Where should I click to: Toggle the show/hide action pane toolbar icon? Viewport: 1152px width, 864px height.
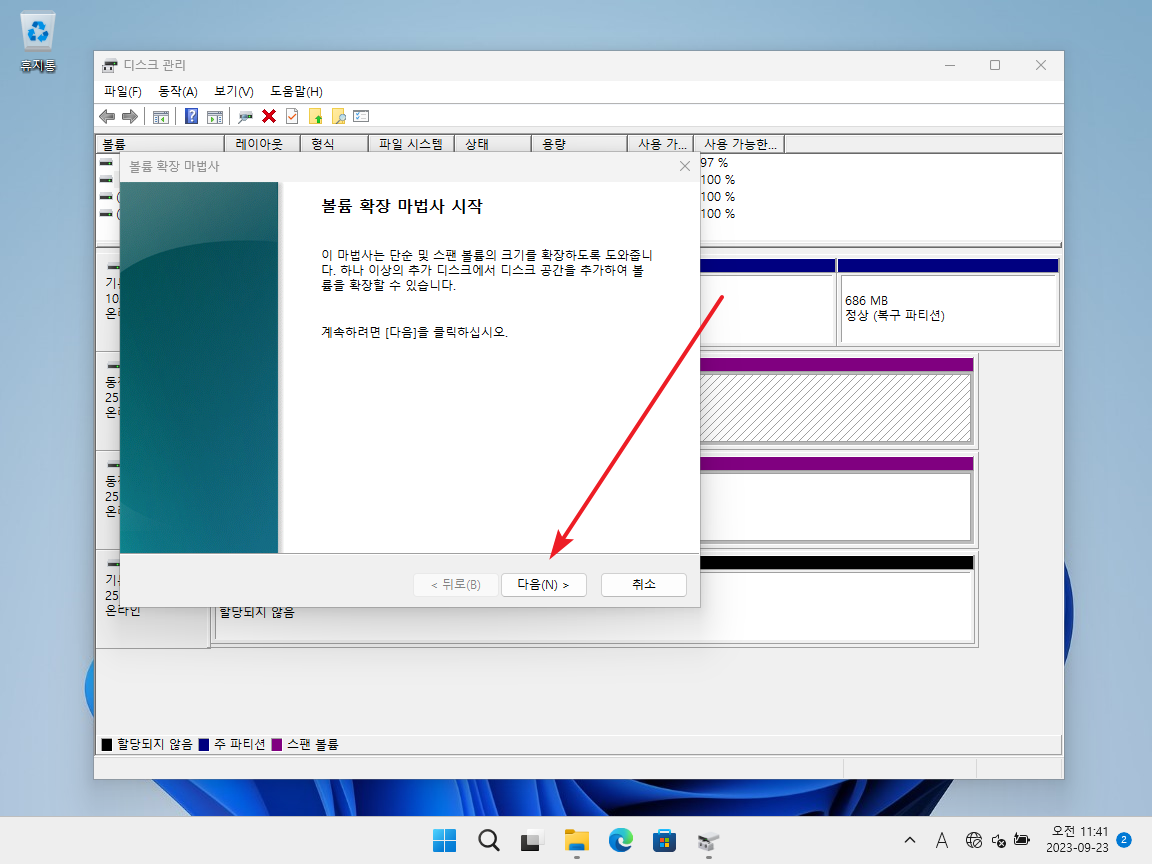(x=215, y=116)
